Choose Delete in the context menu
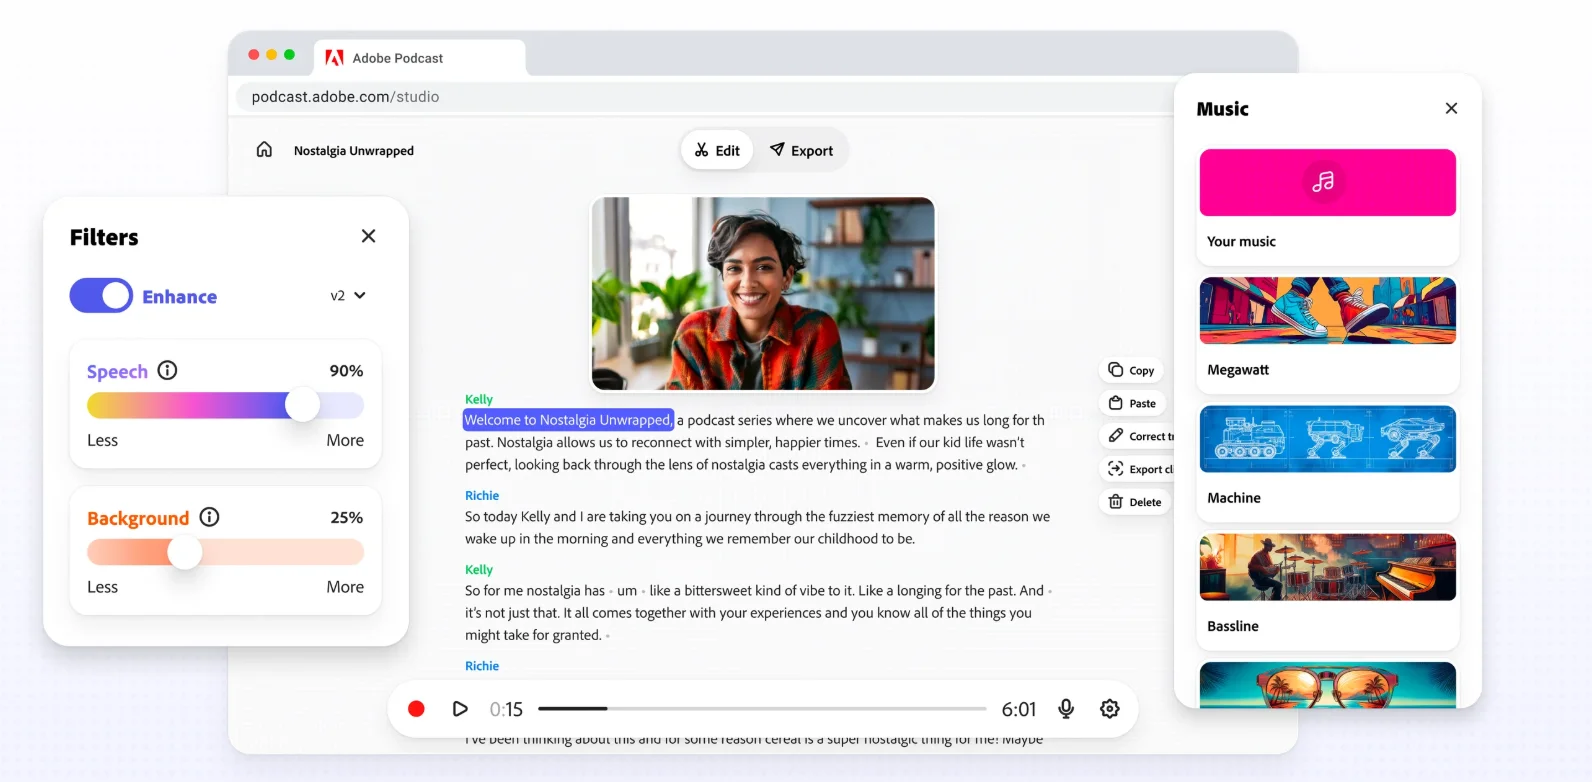The width and height of the screenshot is (1592, 782). click(1135, 502)
